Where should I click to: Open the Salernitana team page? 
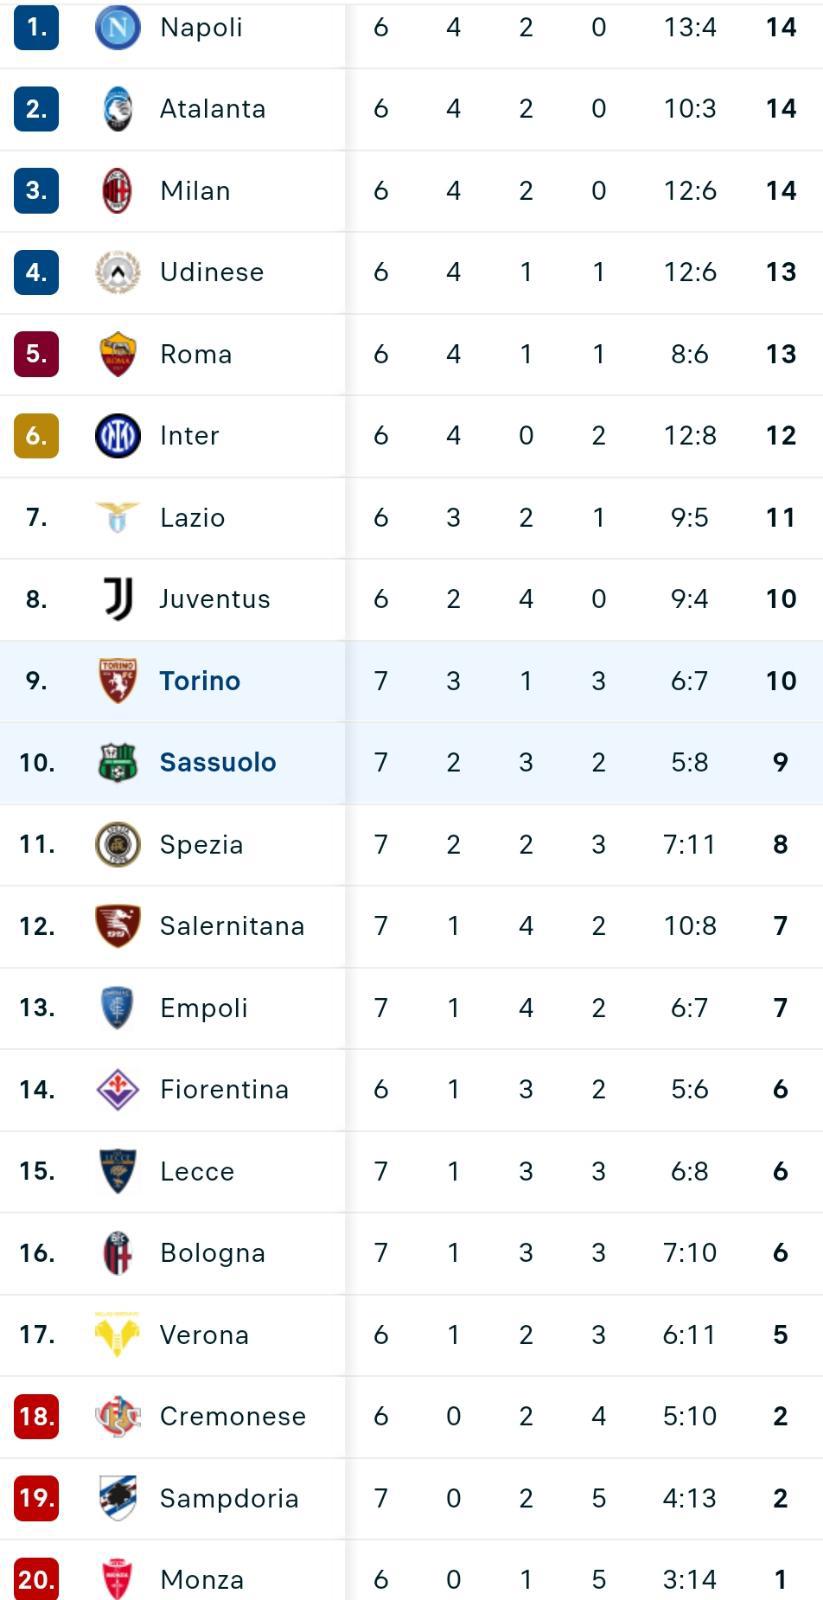[x=232, y=926]
